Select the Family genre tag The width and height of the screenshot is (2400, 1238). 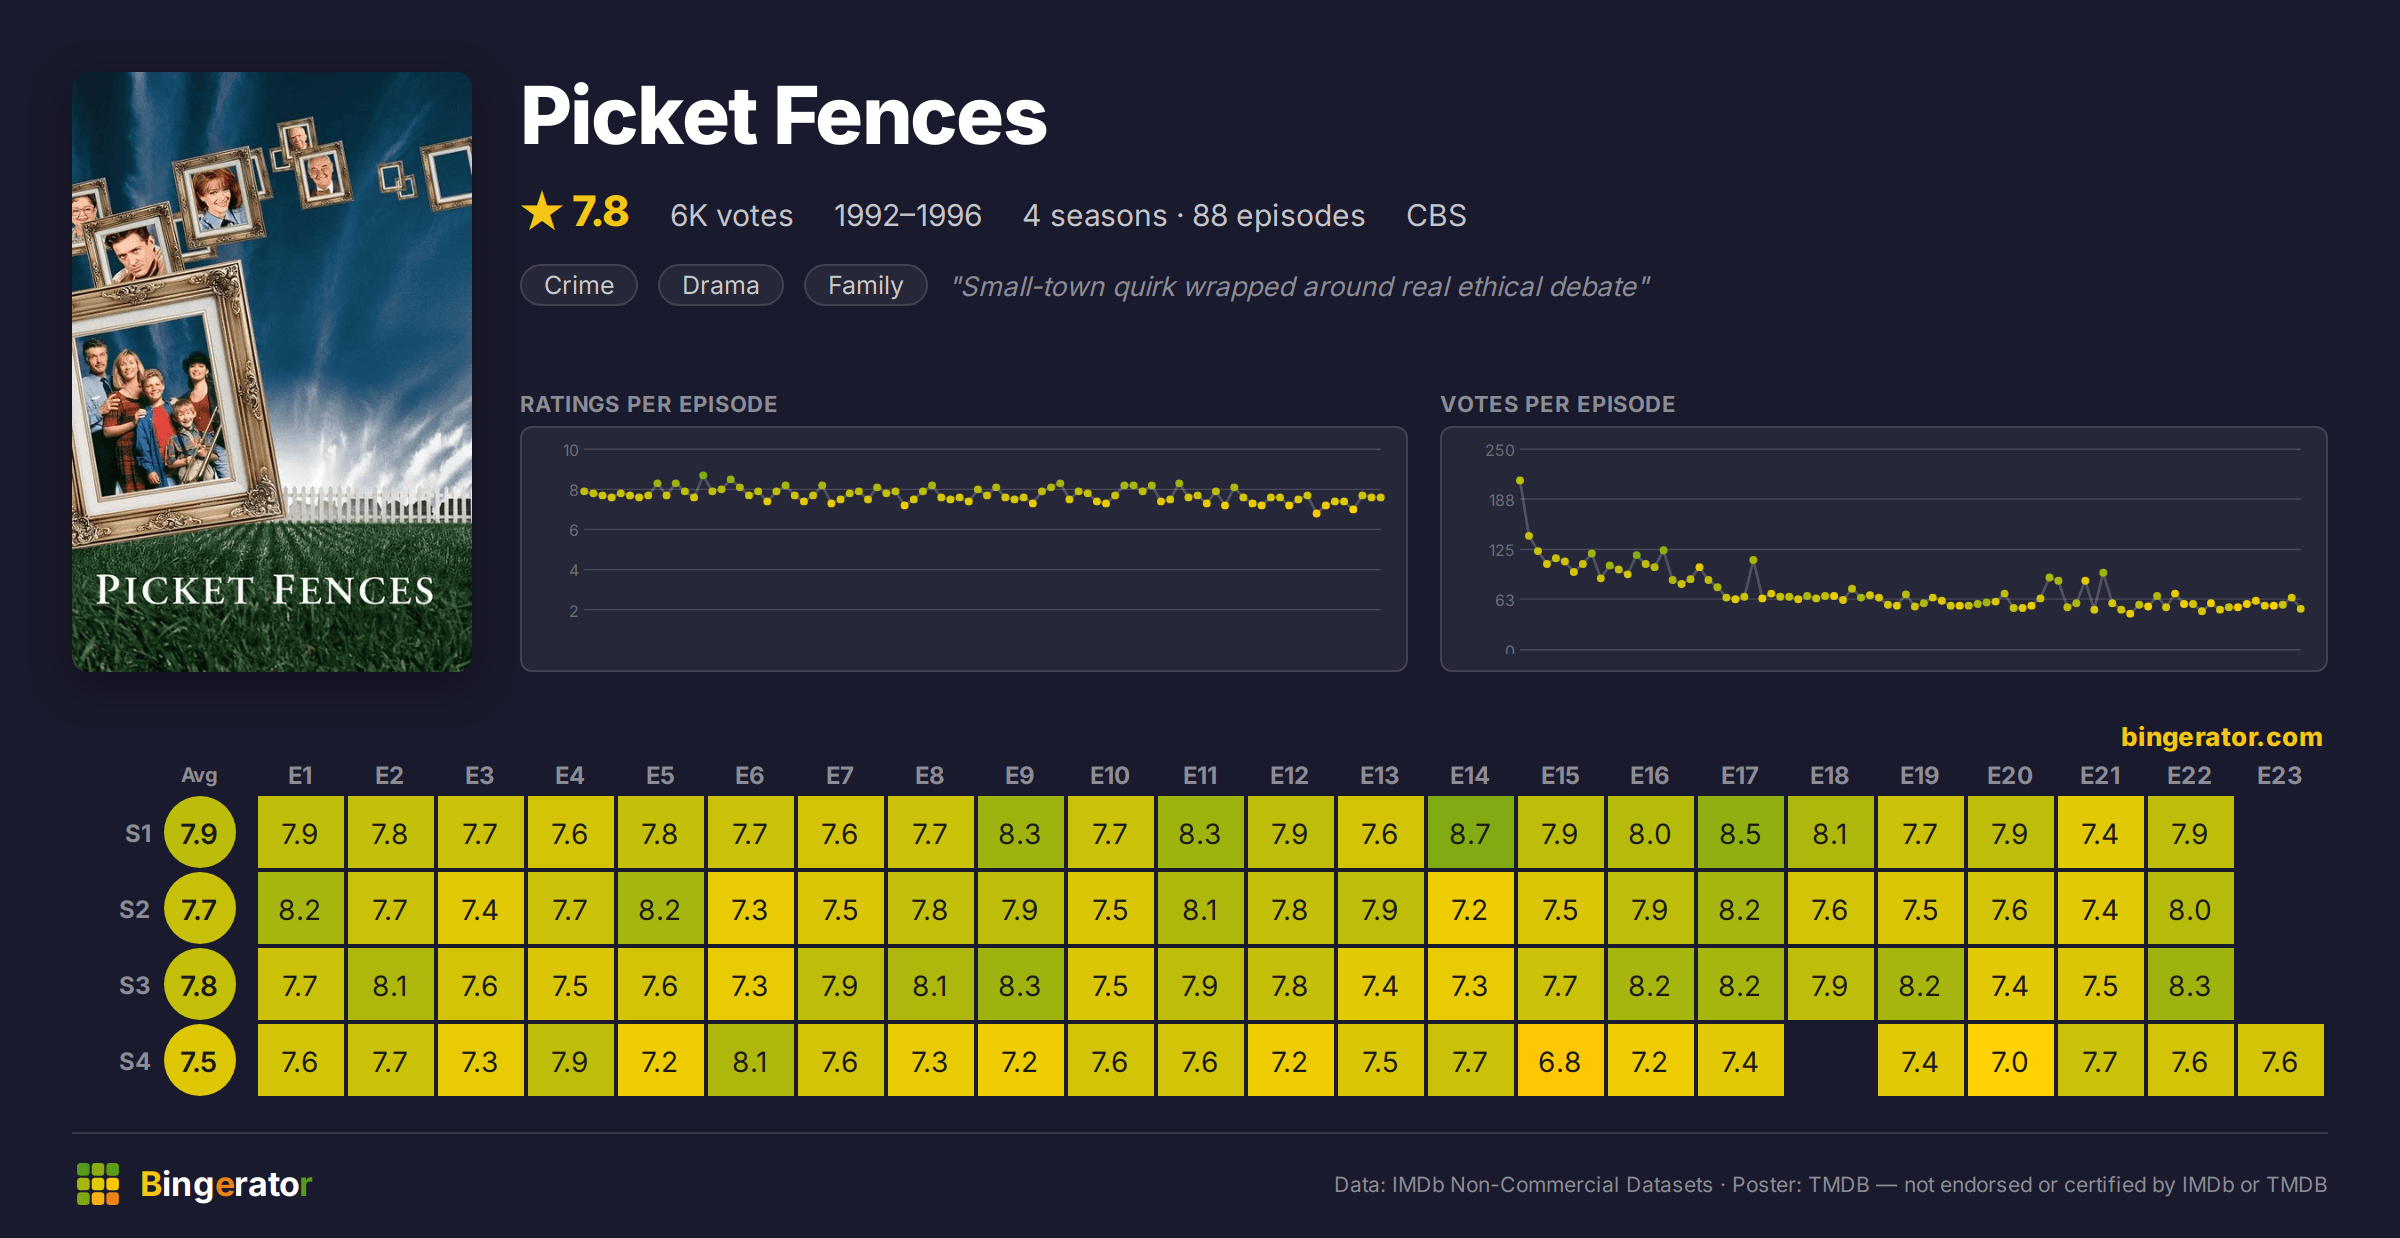click(866, 285)
